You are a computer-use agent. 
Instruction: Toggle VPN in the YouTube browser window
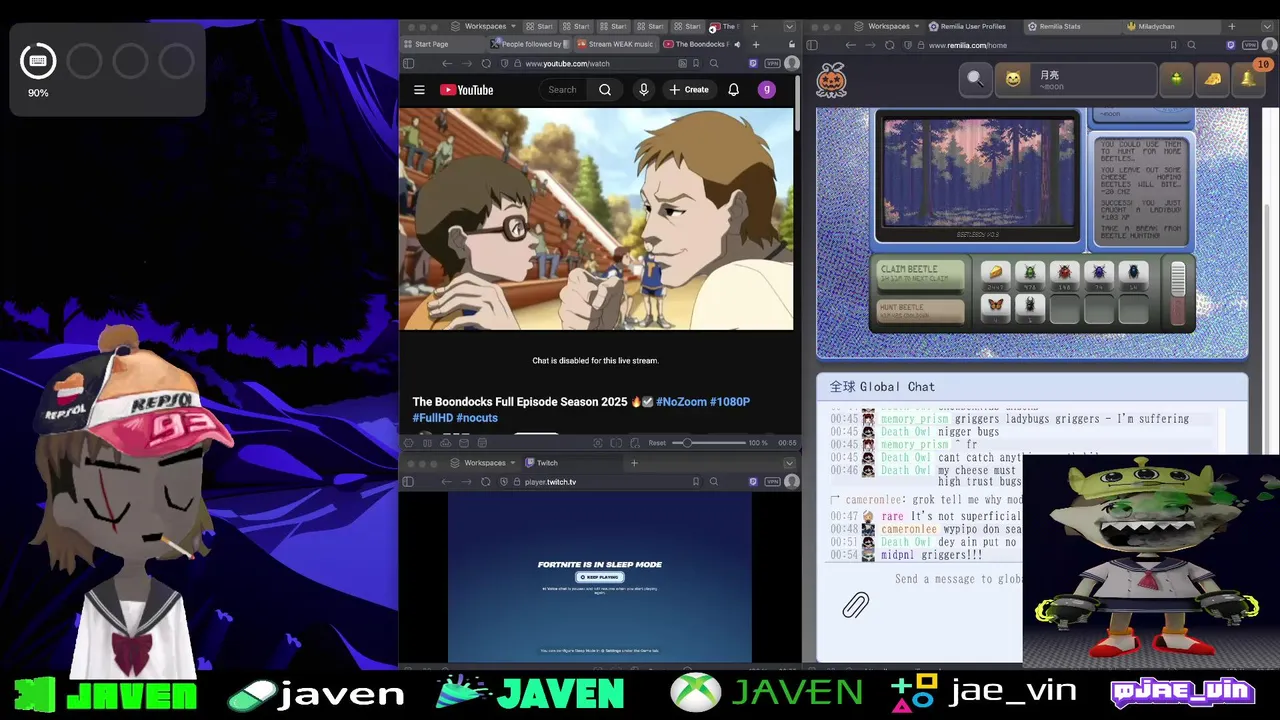point(772,63)
